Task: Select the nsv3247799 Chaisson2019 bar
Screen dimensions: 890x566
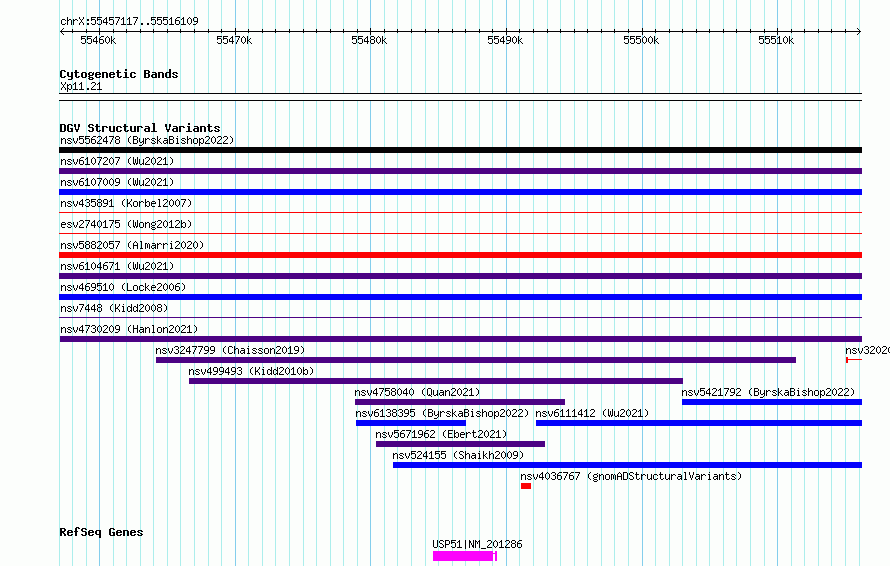Action: pyautogui.click(x=476, y=360)
